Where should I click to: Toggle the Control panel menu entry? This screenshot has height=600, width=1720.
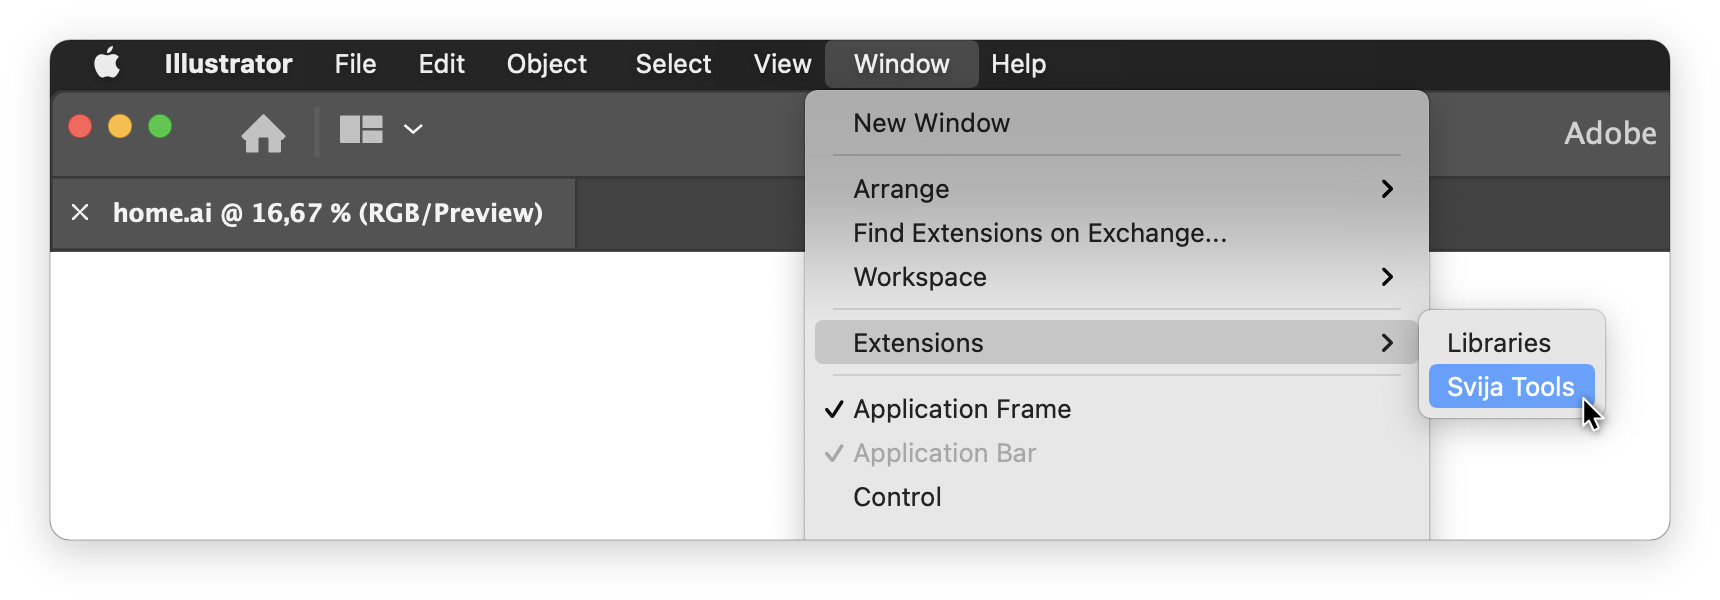pos(897,497)
